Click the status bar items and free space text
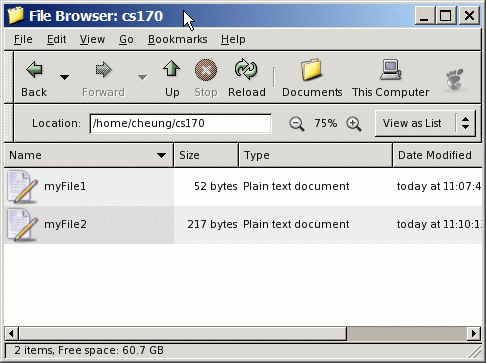This screenshot has width=486, height=363. point(89,350)
